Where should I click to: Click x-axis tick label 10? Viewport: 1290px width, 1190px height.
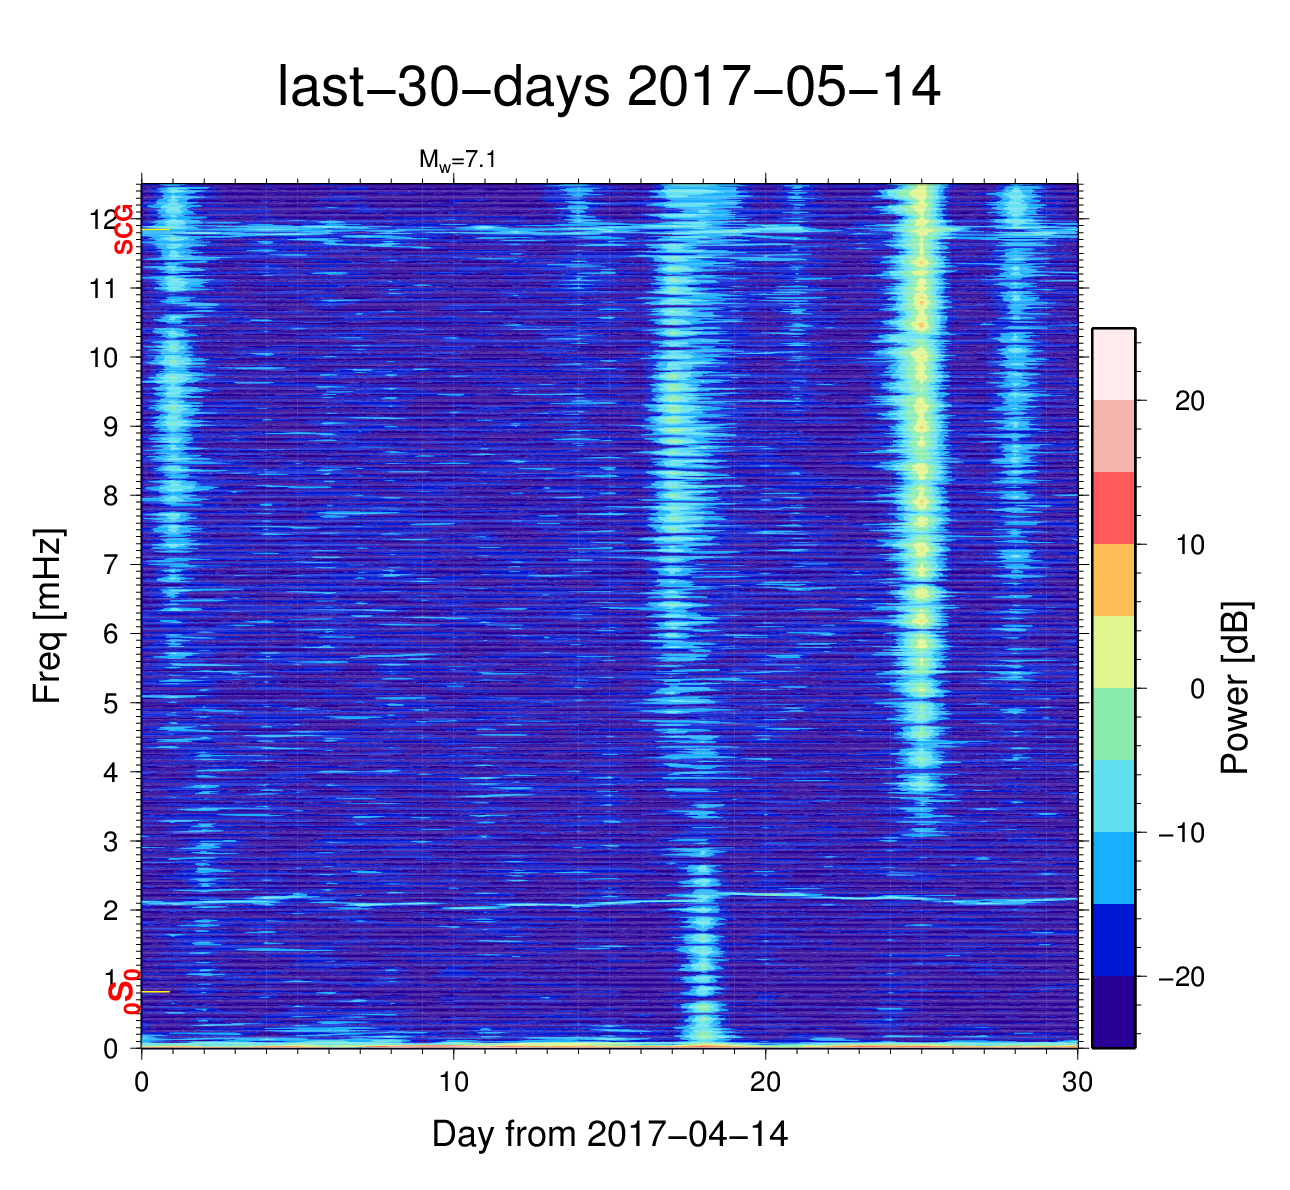(453, 1082)
